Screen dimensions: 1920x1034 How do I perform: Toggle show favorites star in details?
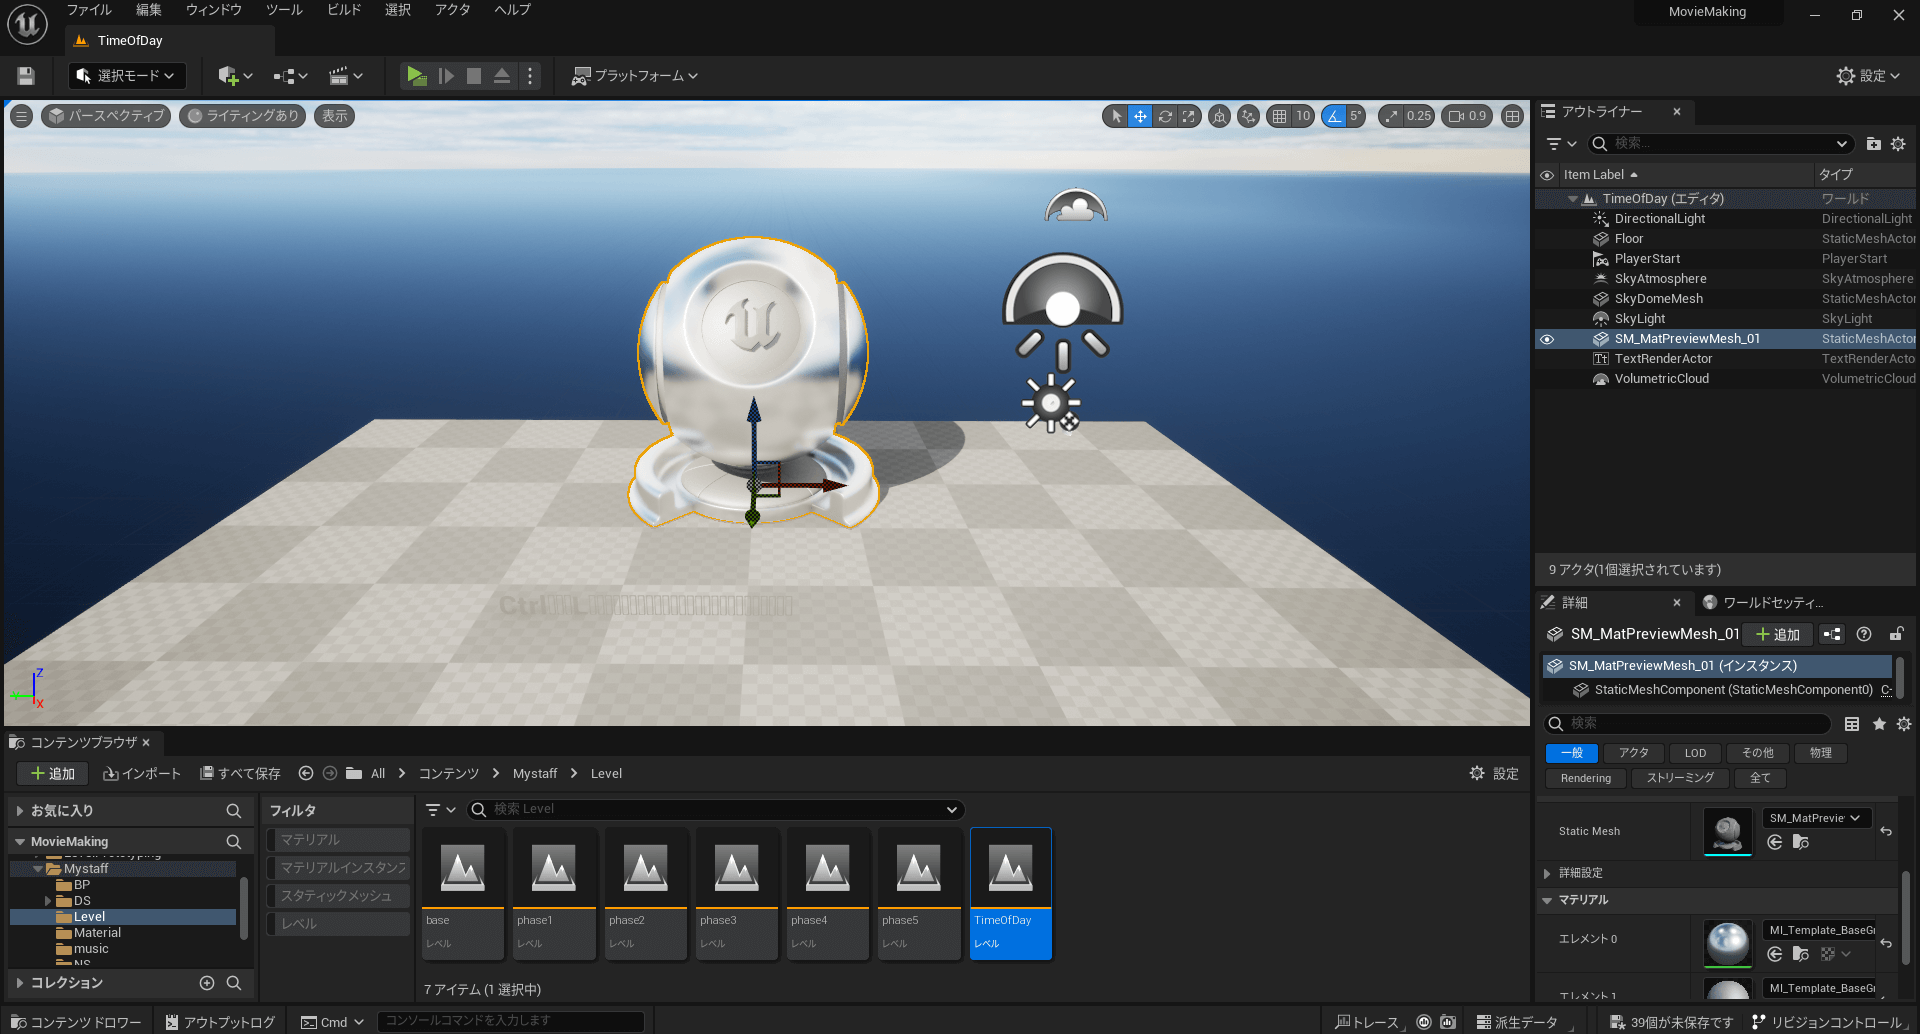click(1879, 724)
